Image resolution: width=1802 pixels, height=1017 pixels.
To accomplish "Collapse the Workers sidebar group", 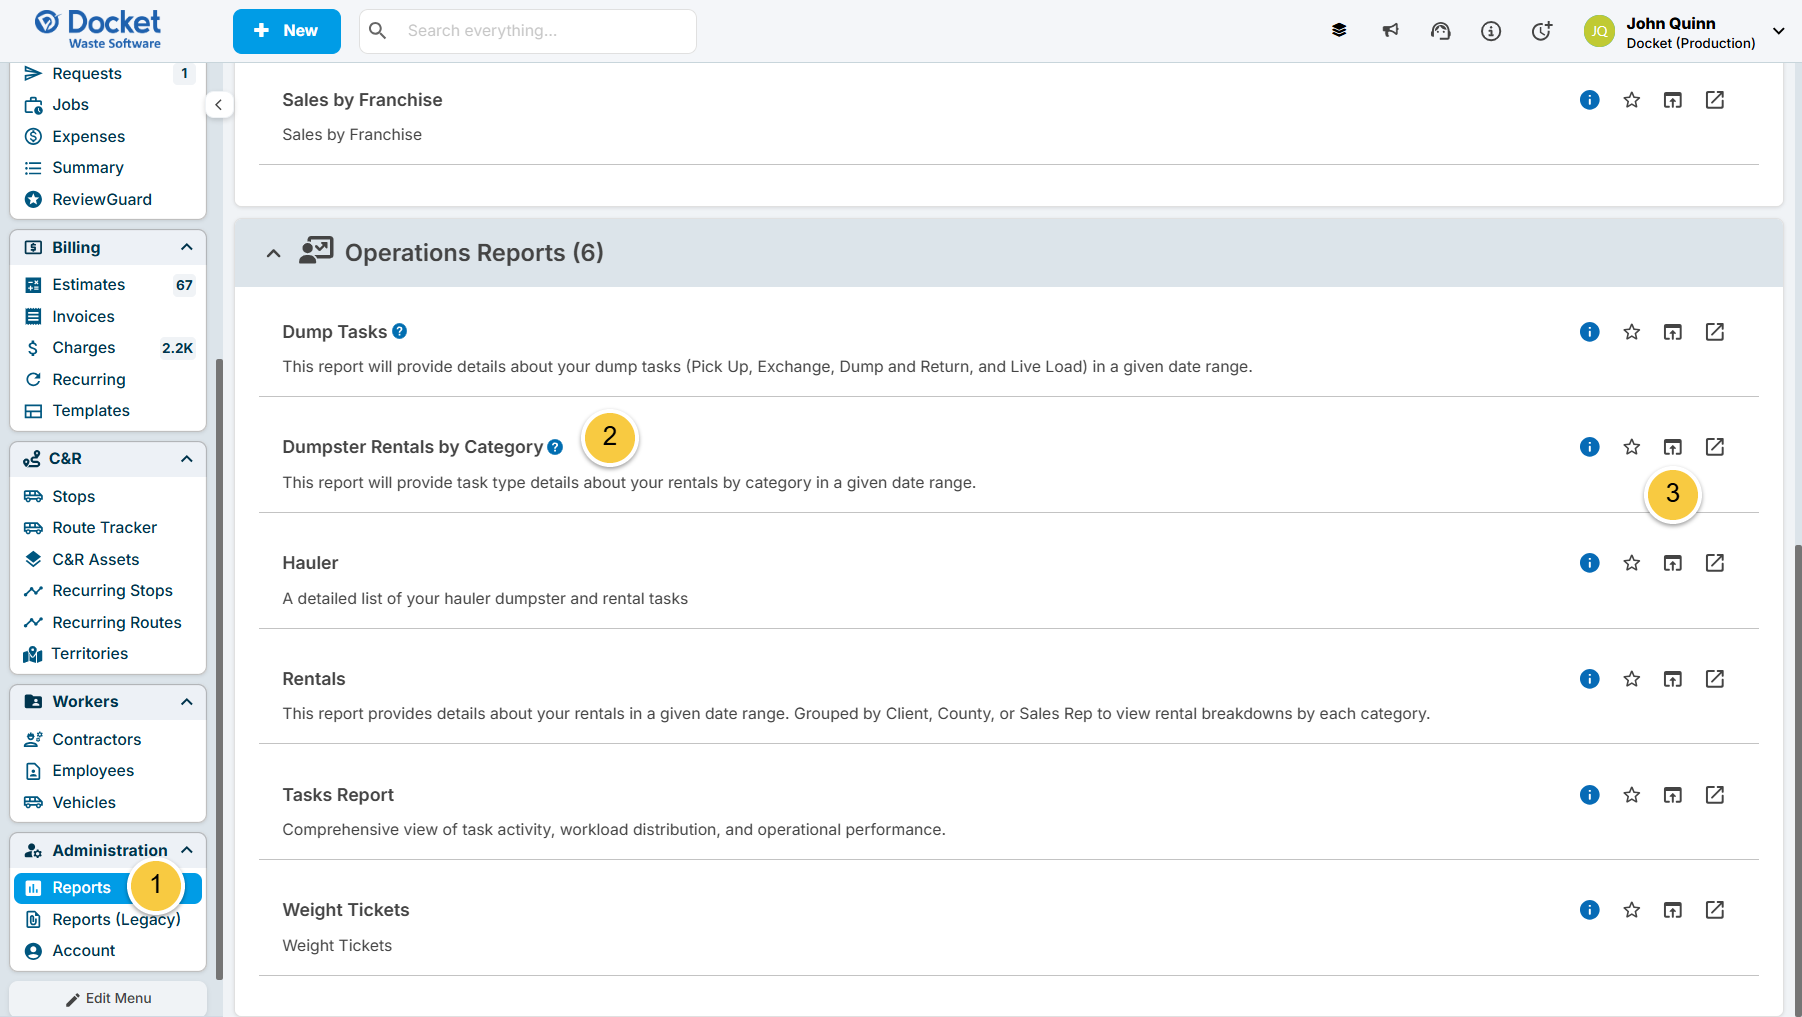I will coord(186,702).
